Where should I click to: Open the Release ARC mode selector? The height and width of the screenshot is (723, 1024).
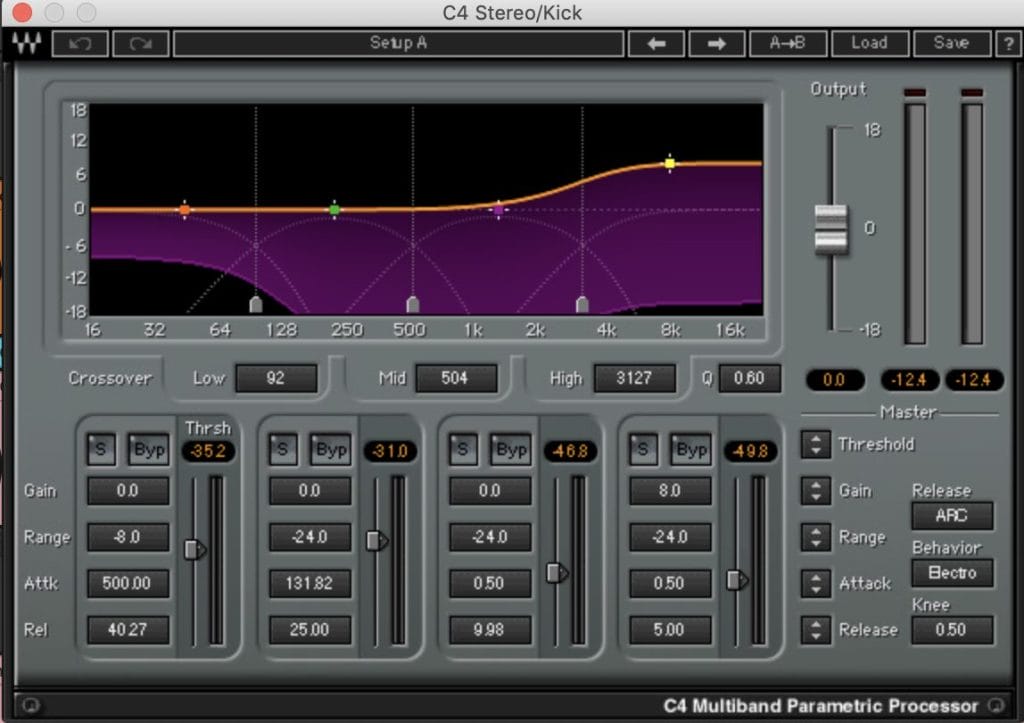click(x=951, y=516)
